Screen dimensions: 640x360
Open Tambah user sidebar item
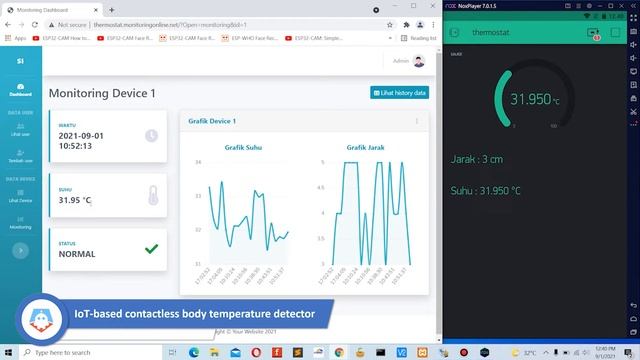[20, 156]
